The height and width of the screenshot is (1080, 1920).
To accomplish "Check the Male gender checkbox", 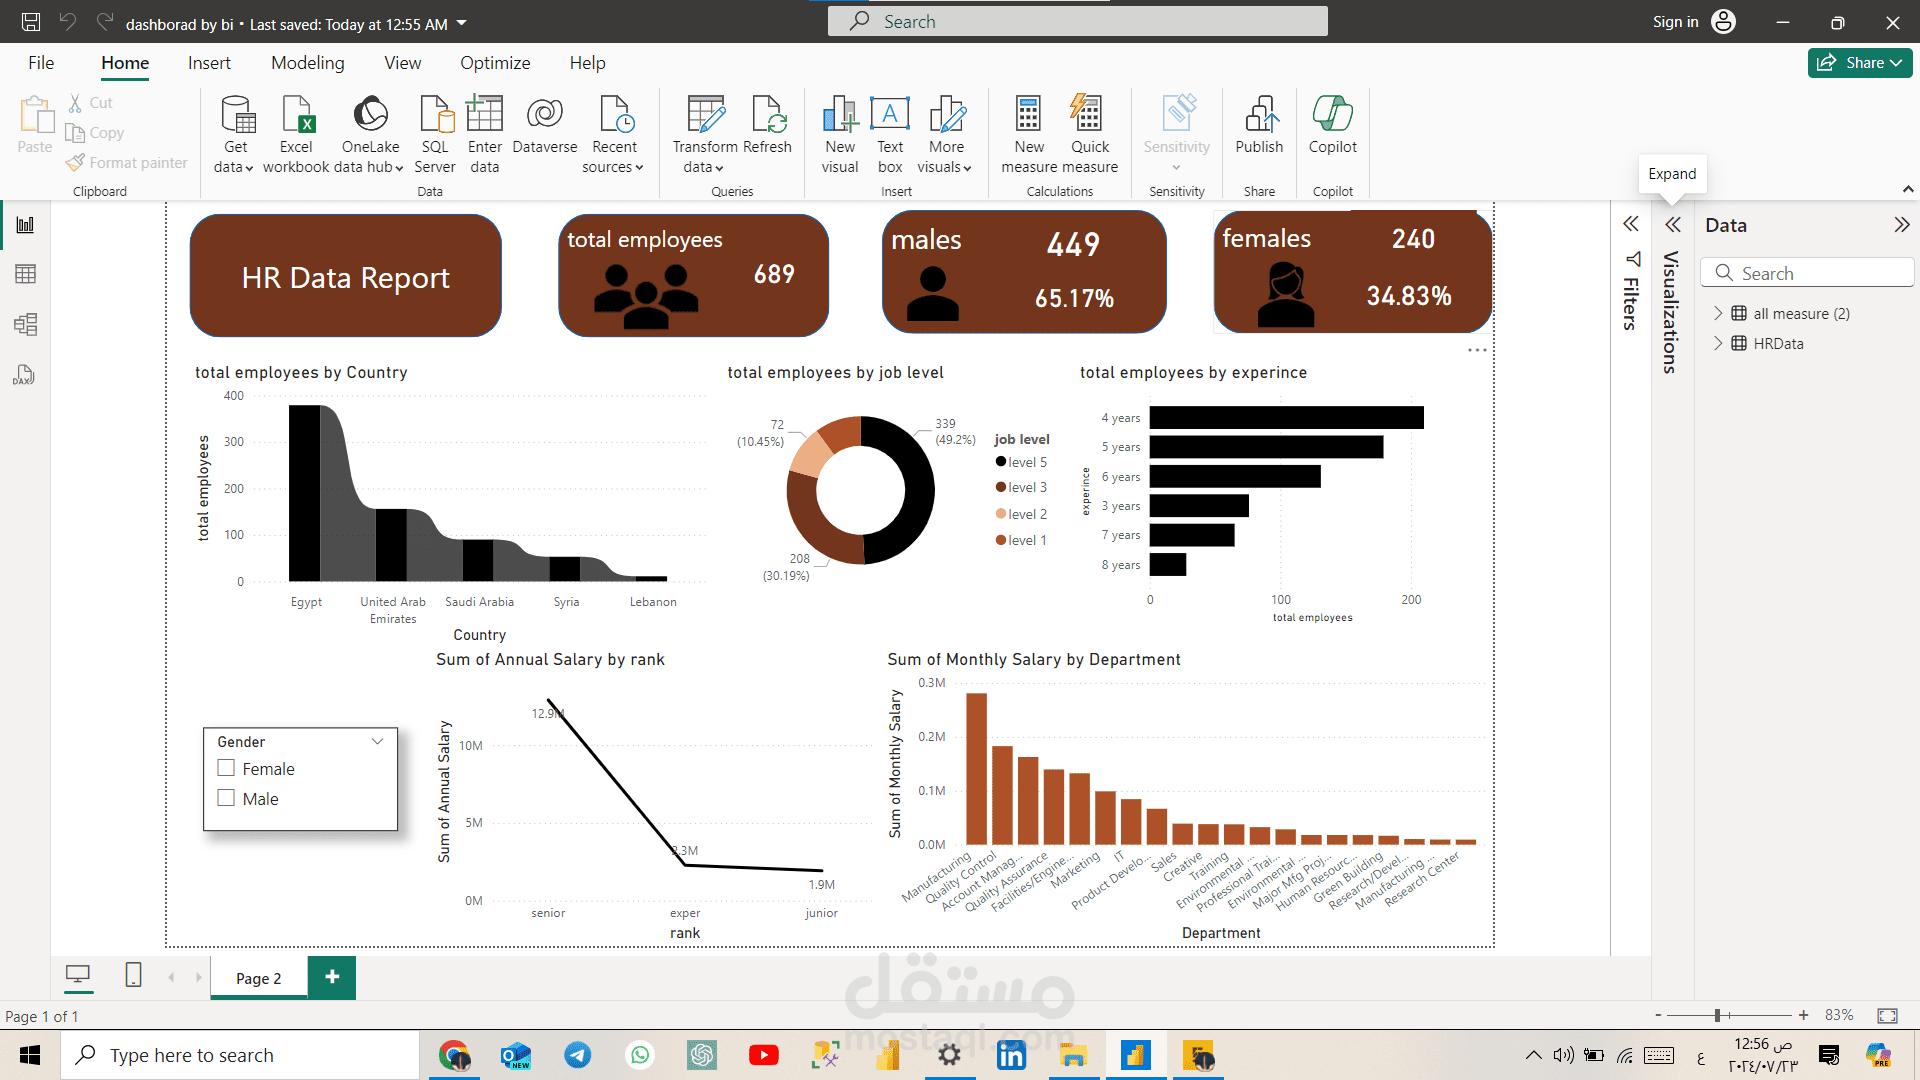I will click(x=226, y=798).
